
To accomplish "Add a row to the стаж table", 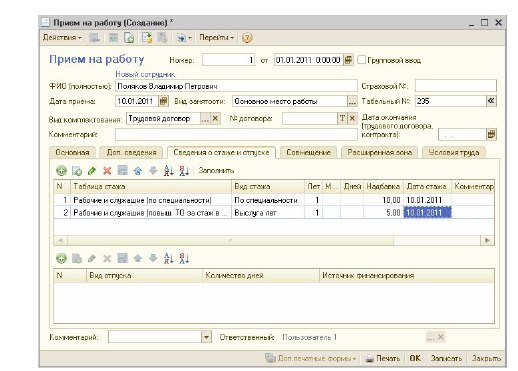I will 61,171.
